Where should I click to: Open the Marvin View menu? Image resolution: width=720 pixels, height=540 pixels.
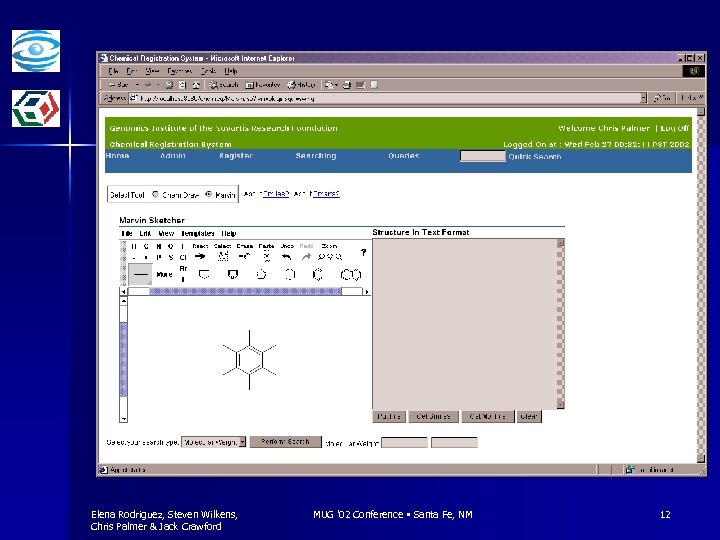pyautogui.click(x=166, y=233)
